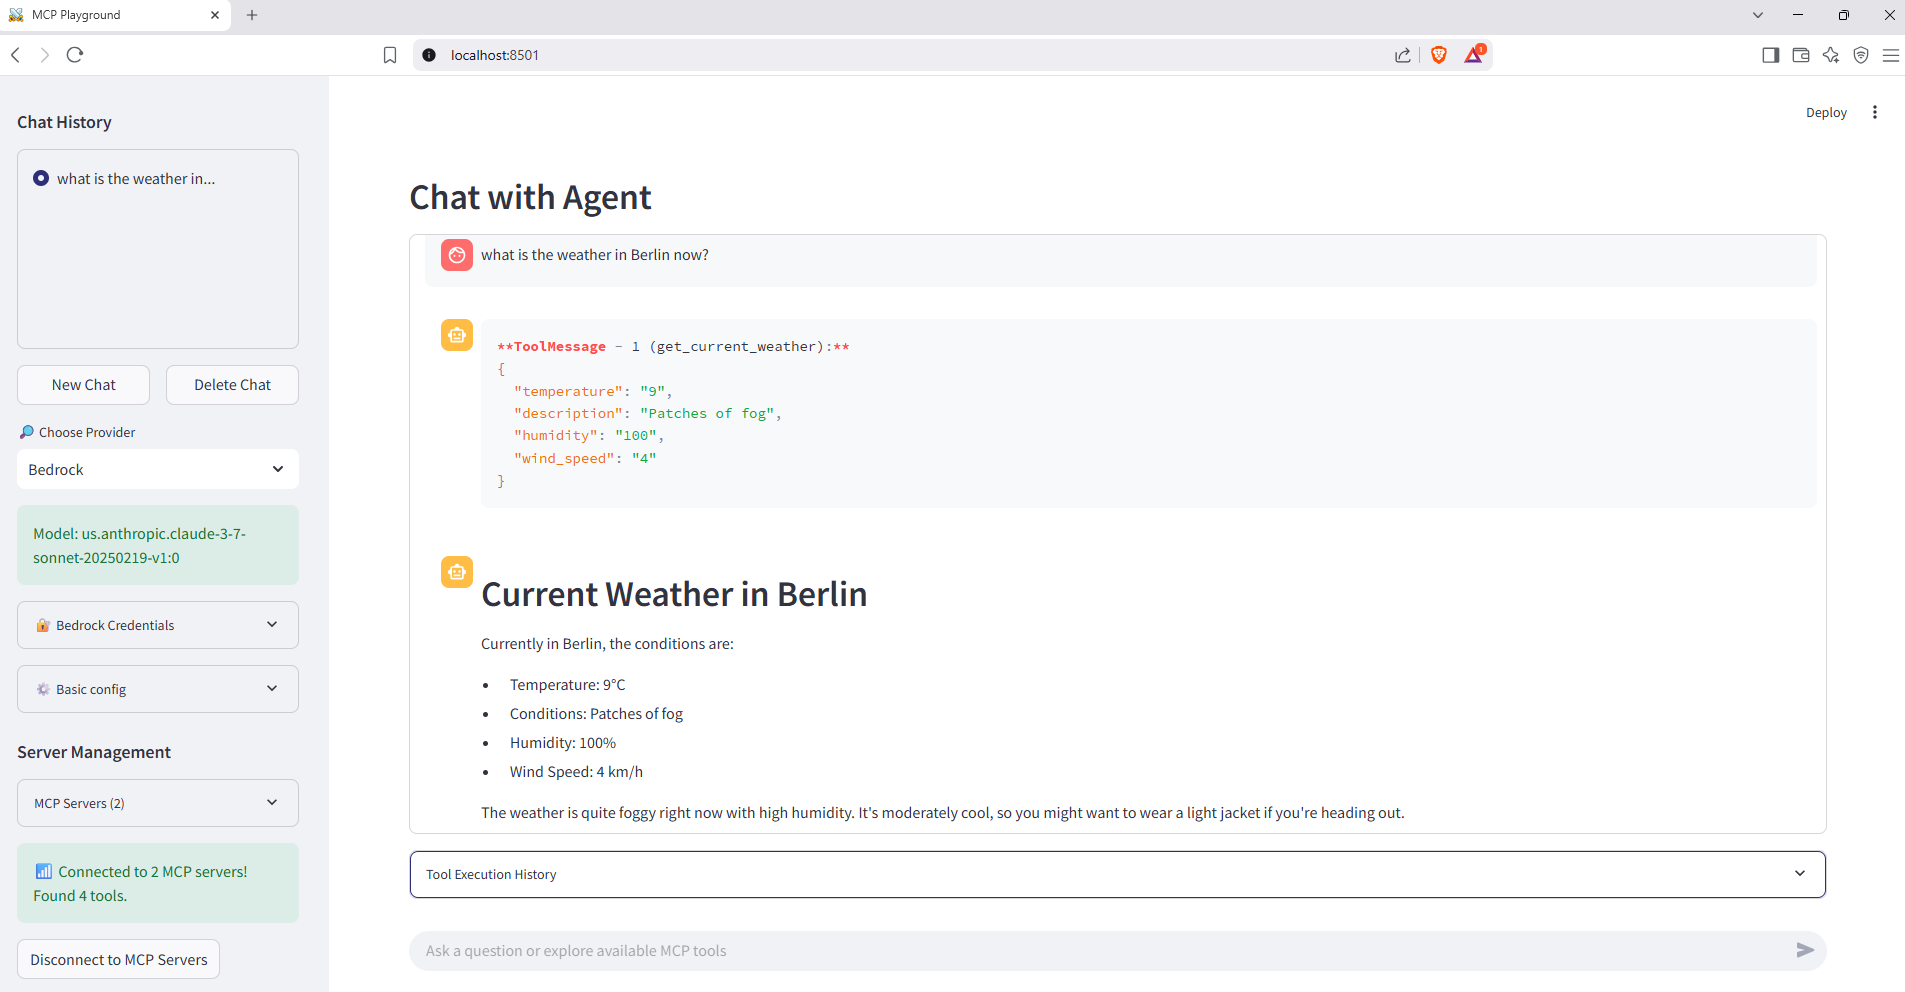Image resolution: width=1905 pixels, height=992 pixels.
Task: Click the user avatar icon beside question
Action: [457, 255]
